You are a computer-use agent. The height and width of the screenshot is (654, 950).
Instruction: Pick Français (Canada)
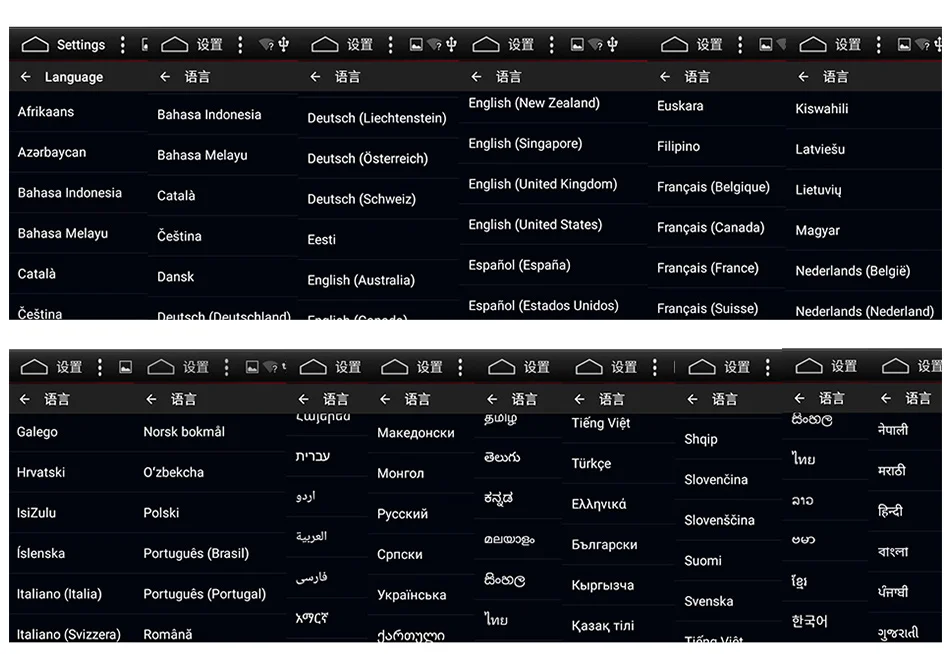click(x=711, y=227)
